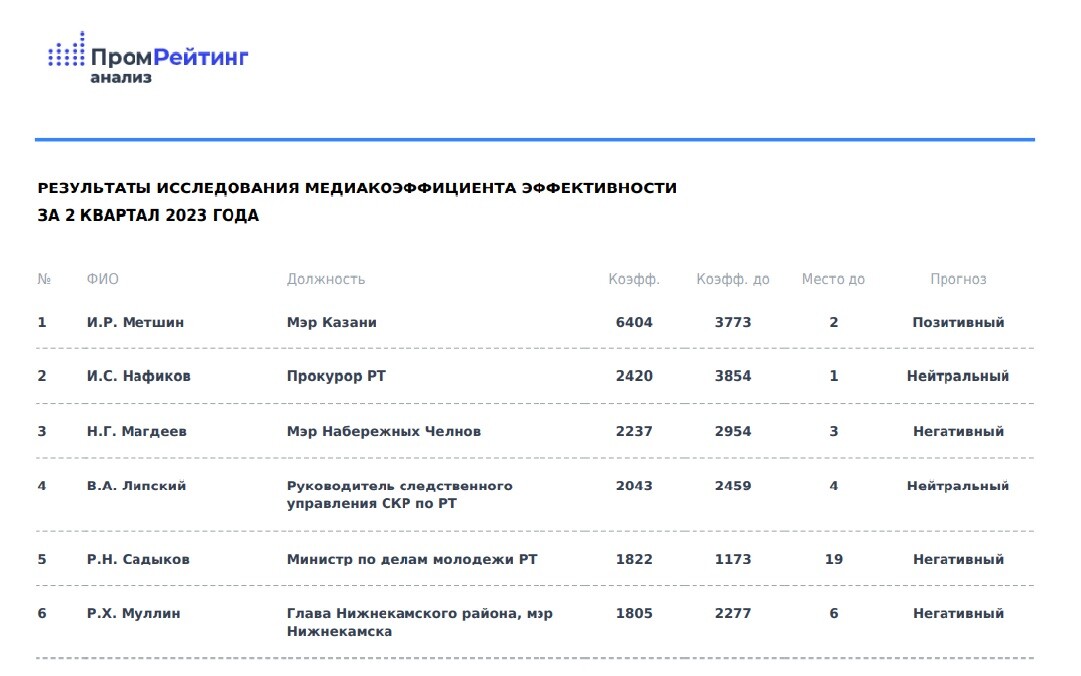Click the № column header
The height and width of the screenshot is (676, 1081).
44,279
